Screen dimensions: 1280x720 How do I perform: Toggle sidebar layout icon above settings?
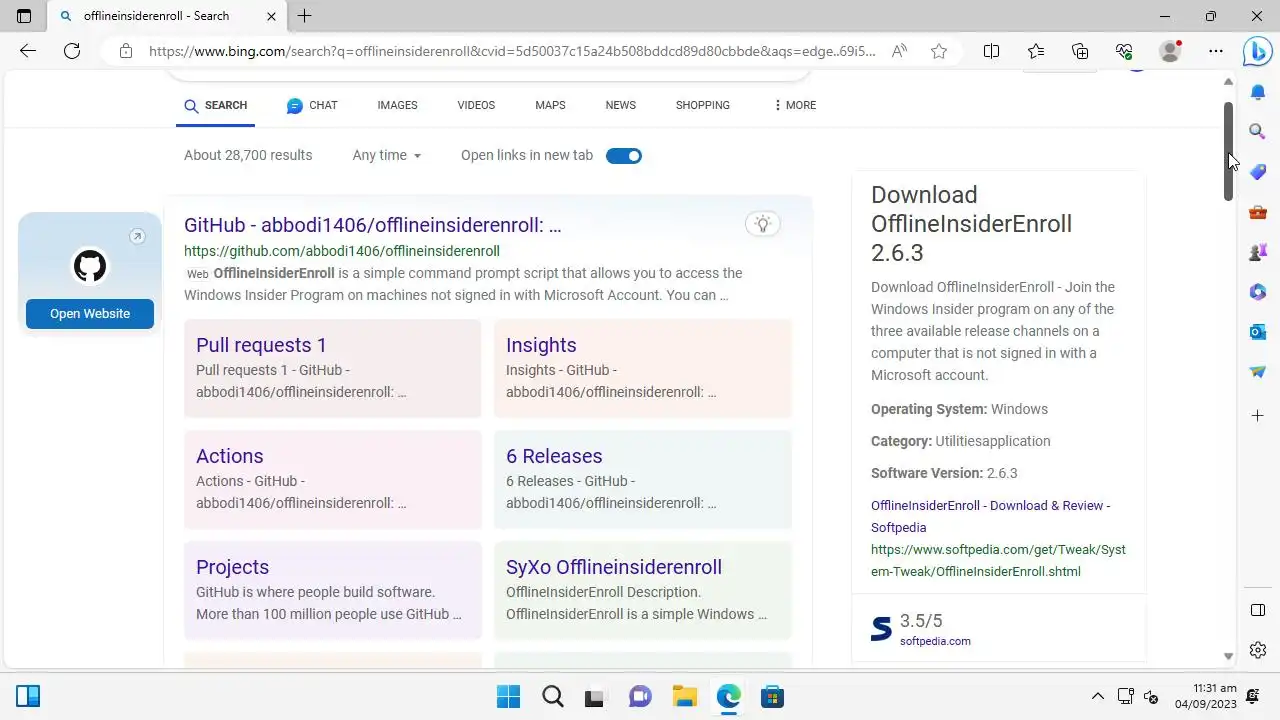point(1258,610)
